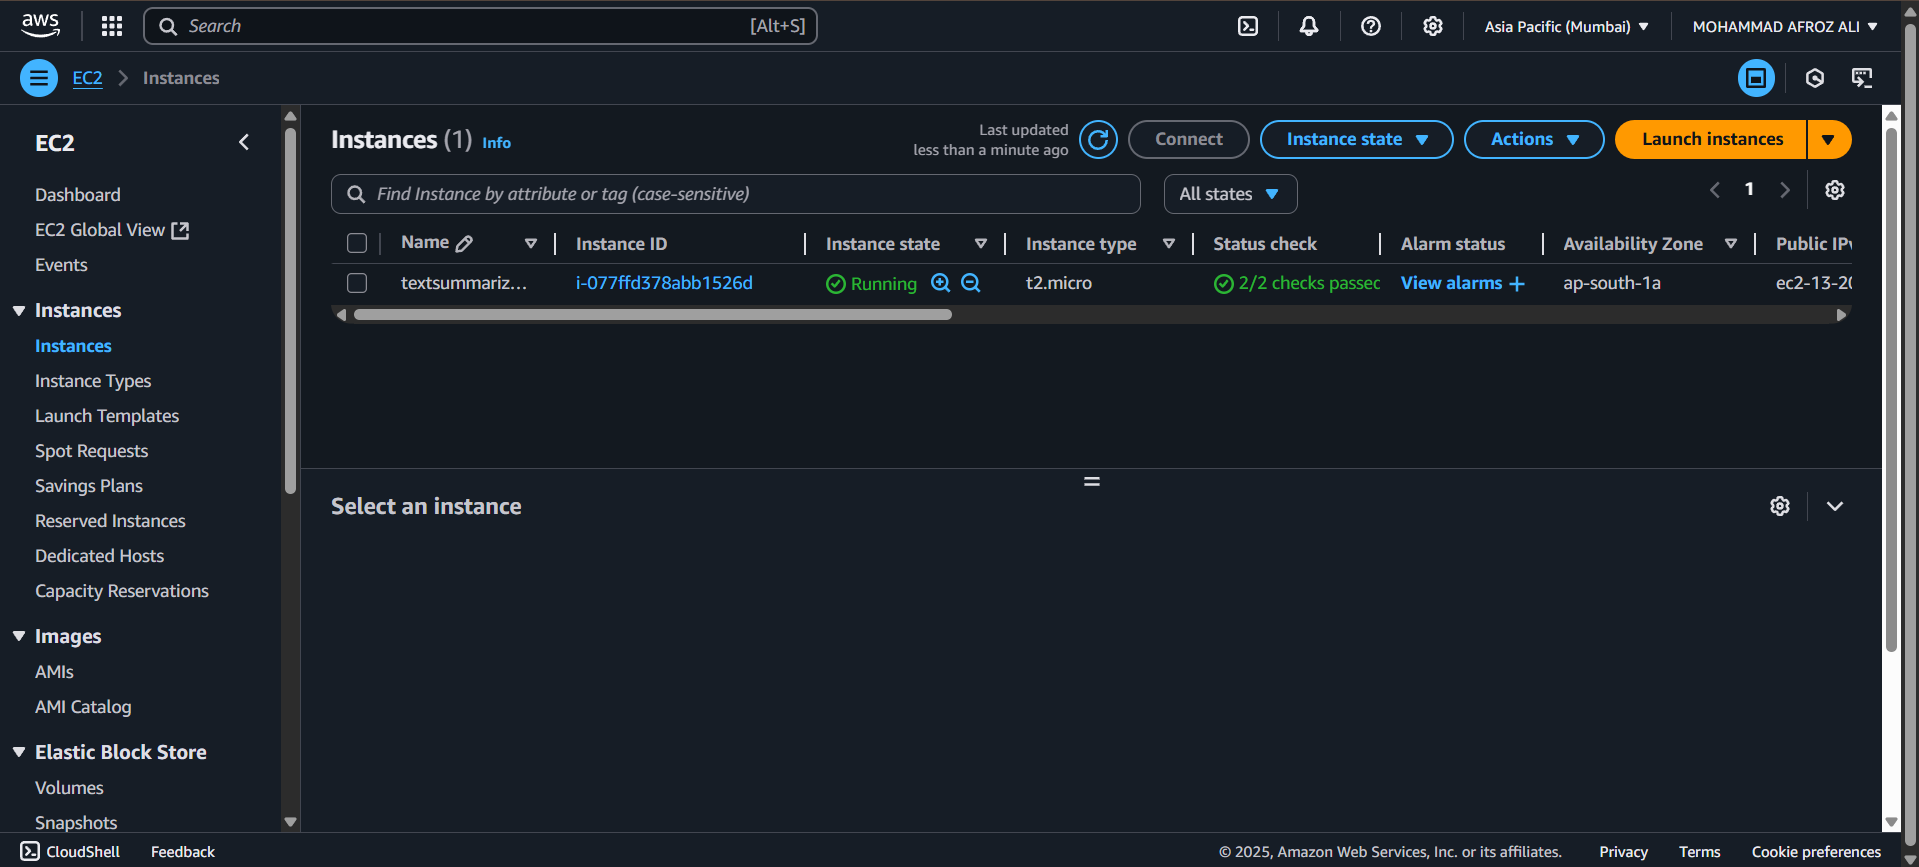
Task: Expand the All states filter dropdown
Action: (1229, 194)
